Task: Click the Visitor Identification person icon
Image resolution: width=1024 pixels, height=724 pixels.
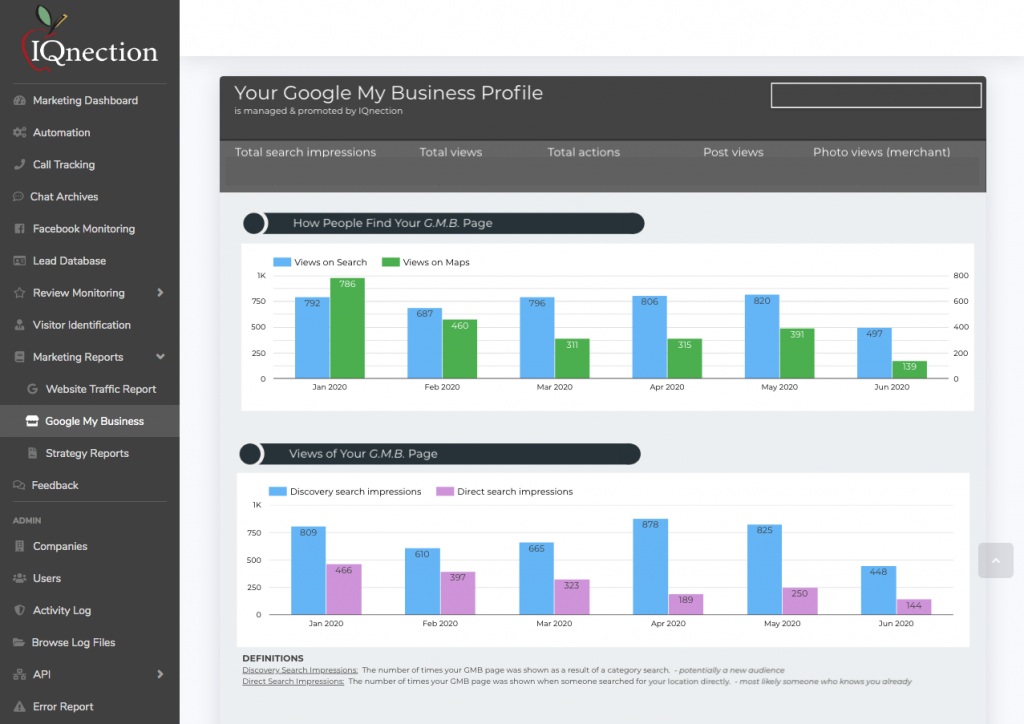Action: click(20, 324)
